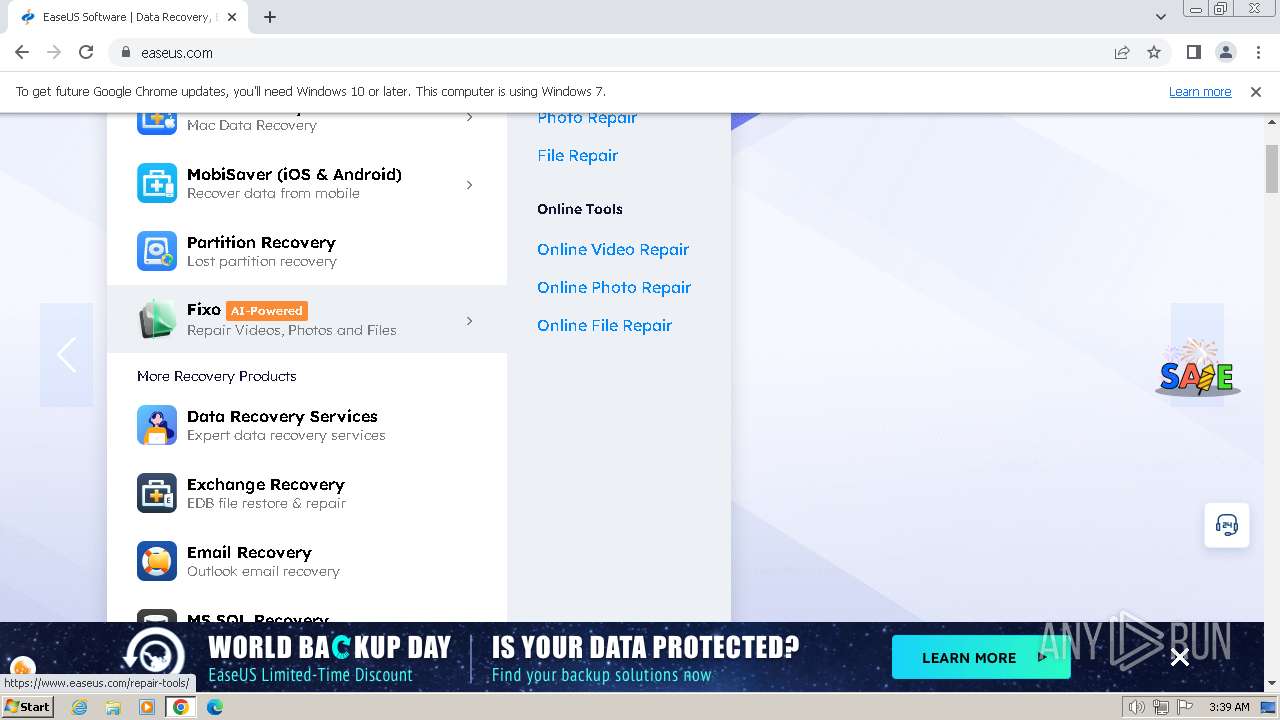Open the Online Video Repair link
This screenshot has height=720, width=1280.
[x=613, y=249]
